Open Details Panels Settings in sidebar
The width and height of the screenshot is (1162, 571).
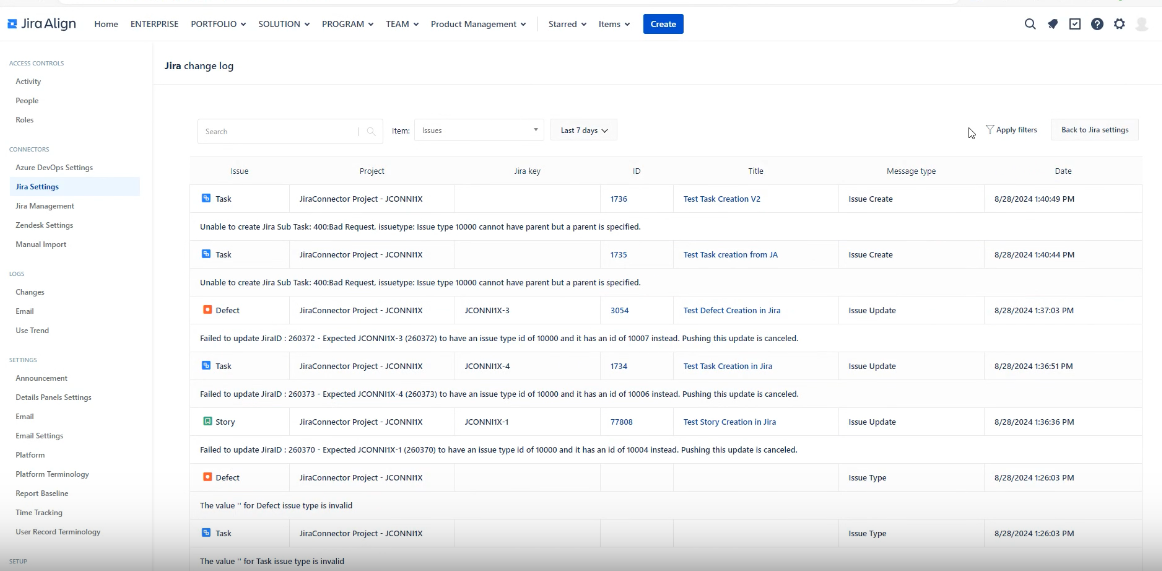[x=53, y=397]
